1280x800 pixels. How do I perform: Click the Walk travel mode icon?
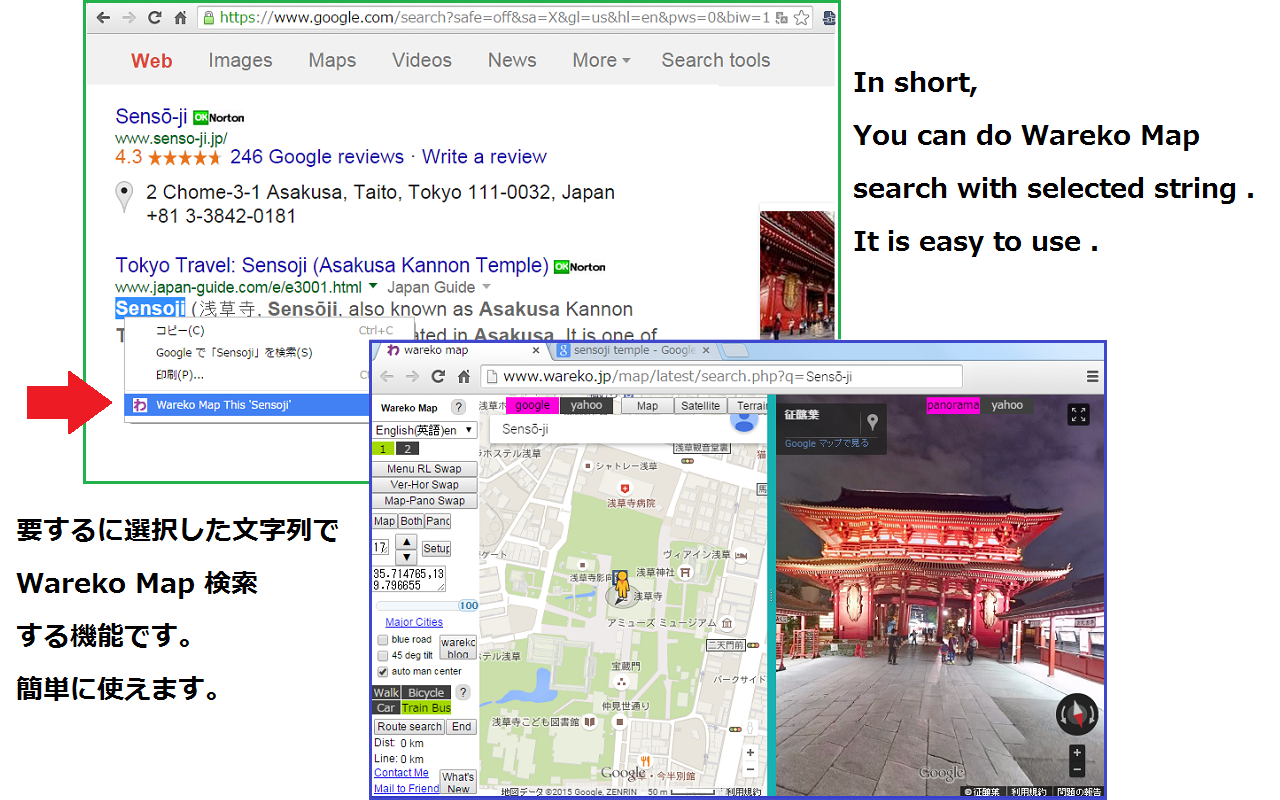coord(386,692)
